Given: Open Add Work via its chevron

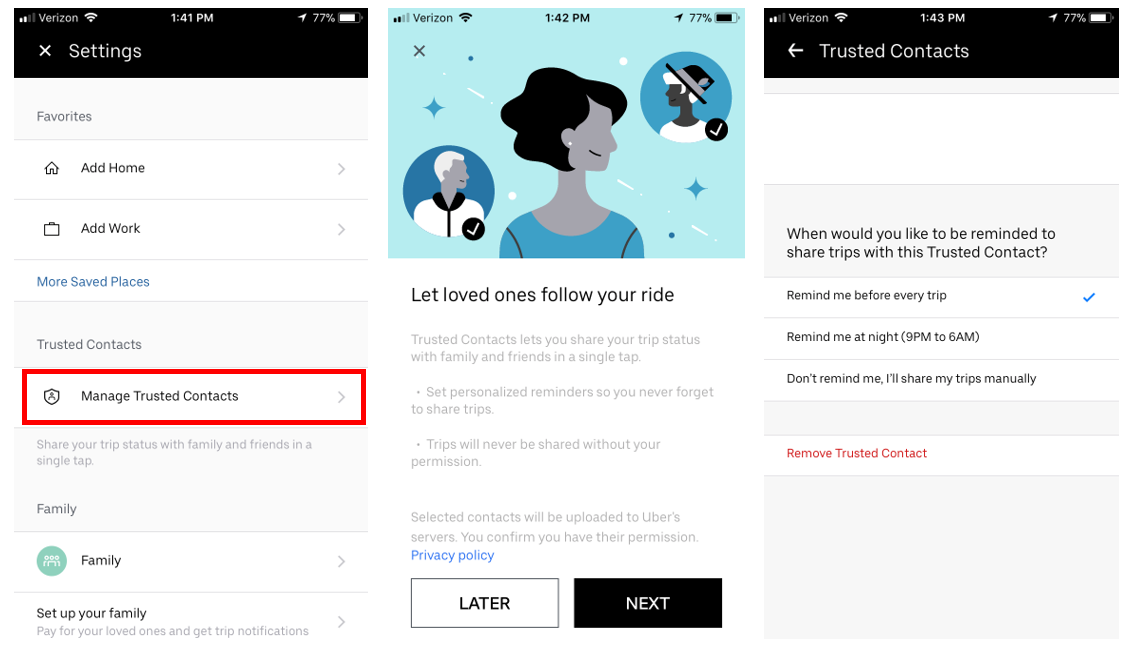Looking at the screenshot, I should (x=341, y=230).
